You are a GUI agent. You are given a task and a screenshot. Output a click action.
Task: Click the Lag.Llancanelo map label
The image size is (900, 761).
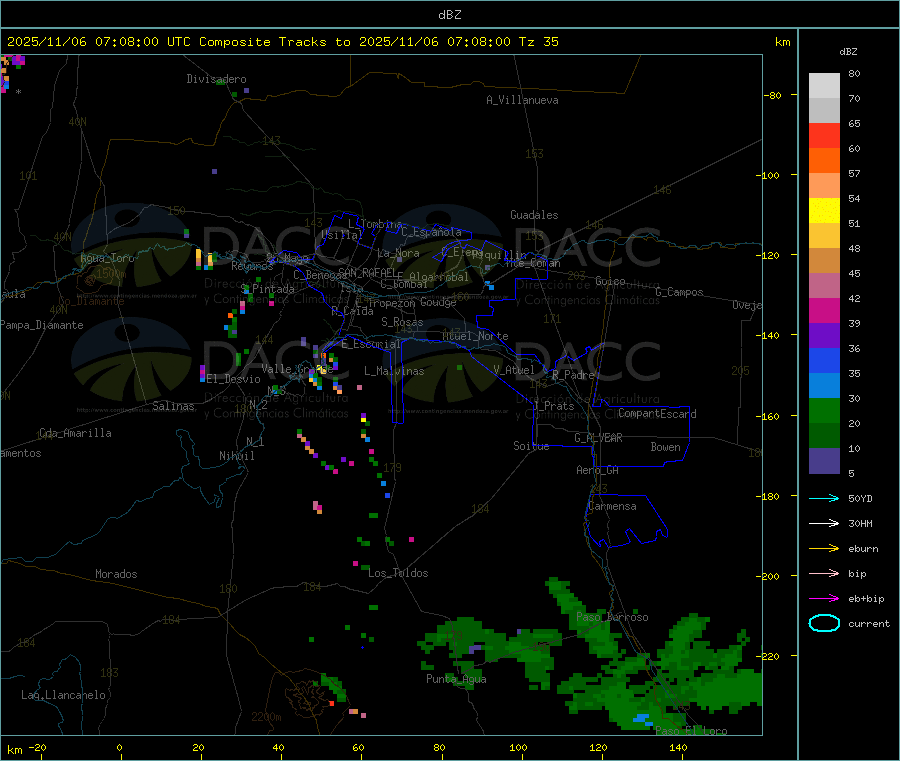[64, 695]
